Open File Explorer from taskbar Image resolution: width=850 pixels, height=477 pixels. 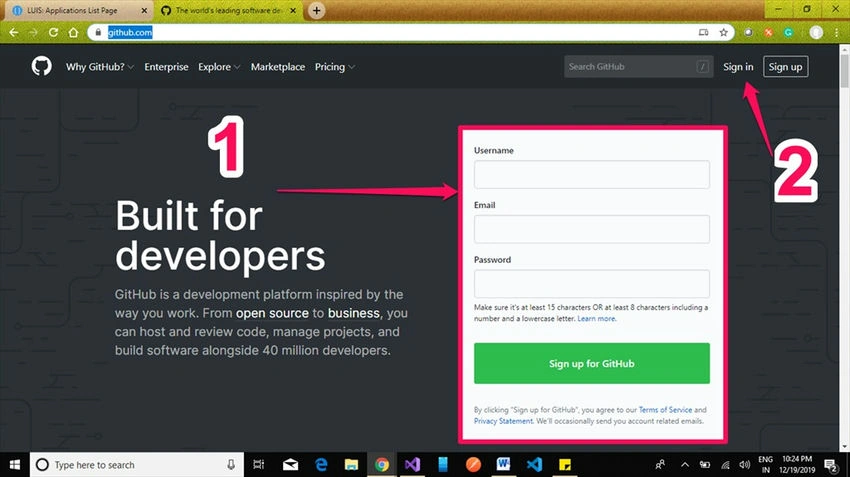click(351, 465)
